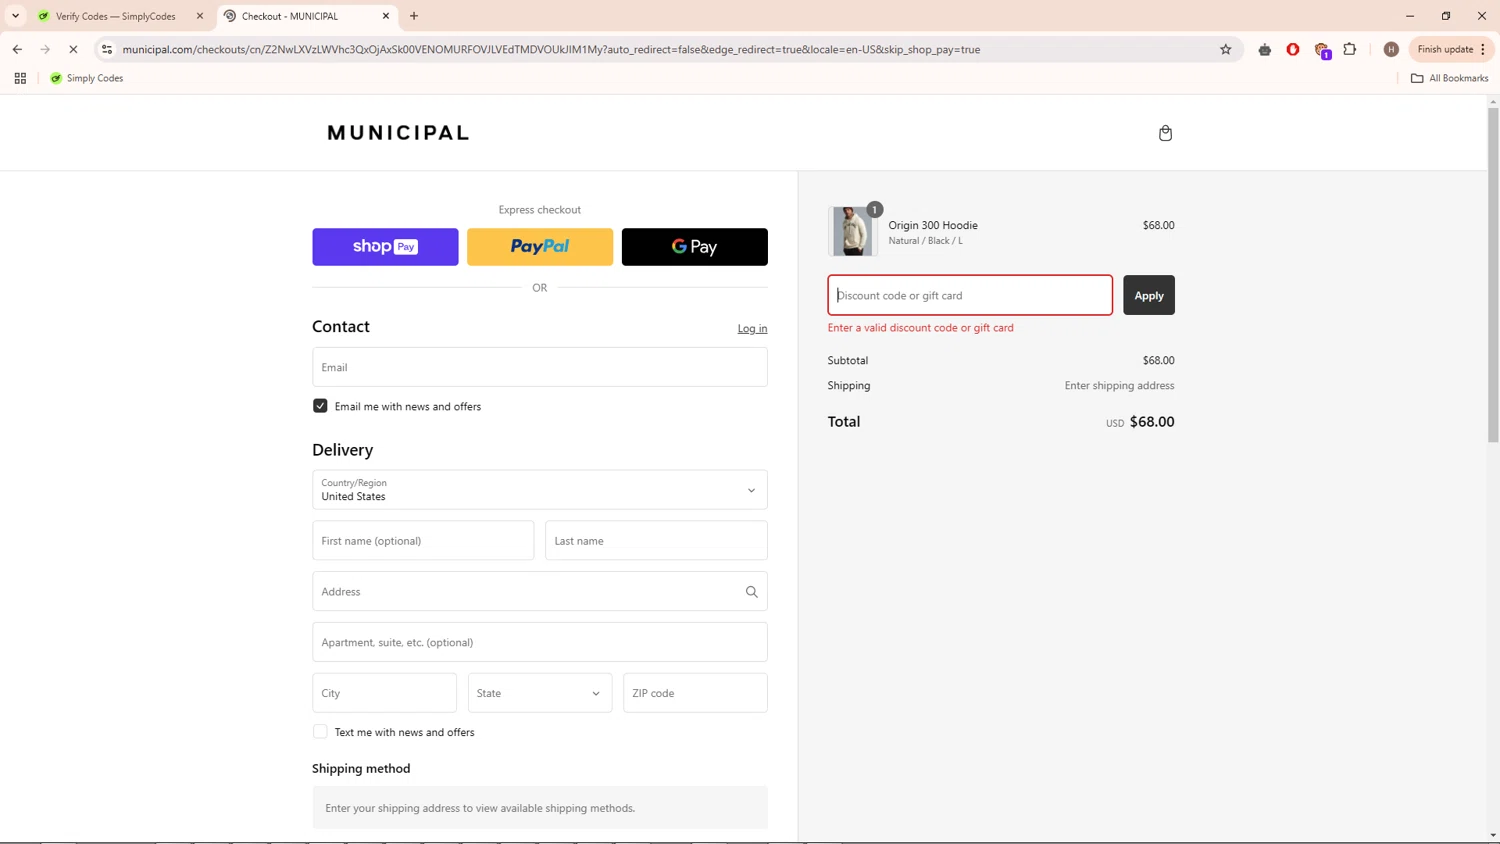
Task: Apply the discount code
Action: 1149,295
